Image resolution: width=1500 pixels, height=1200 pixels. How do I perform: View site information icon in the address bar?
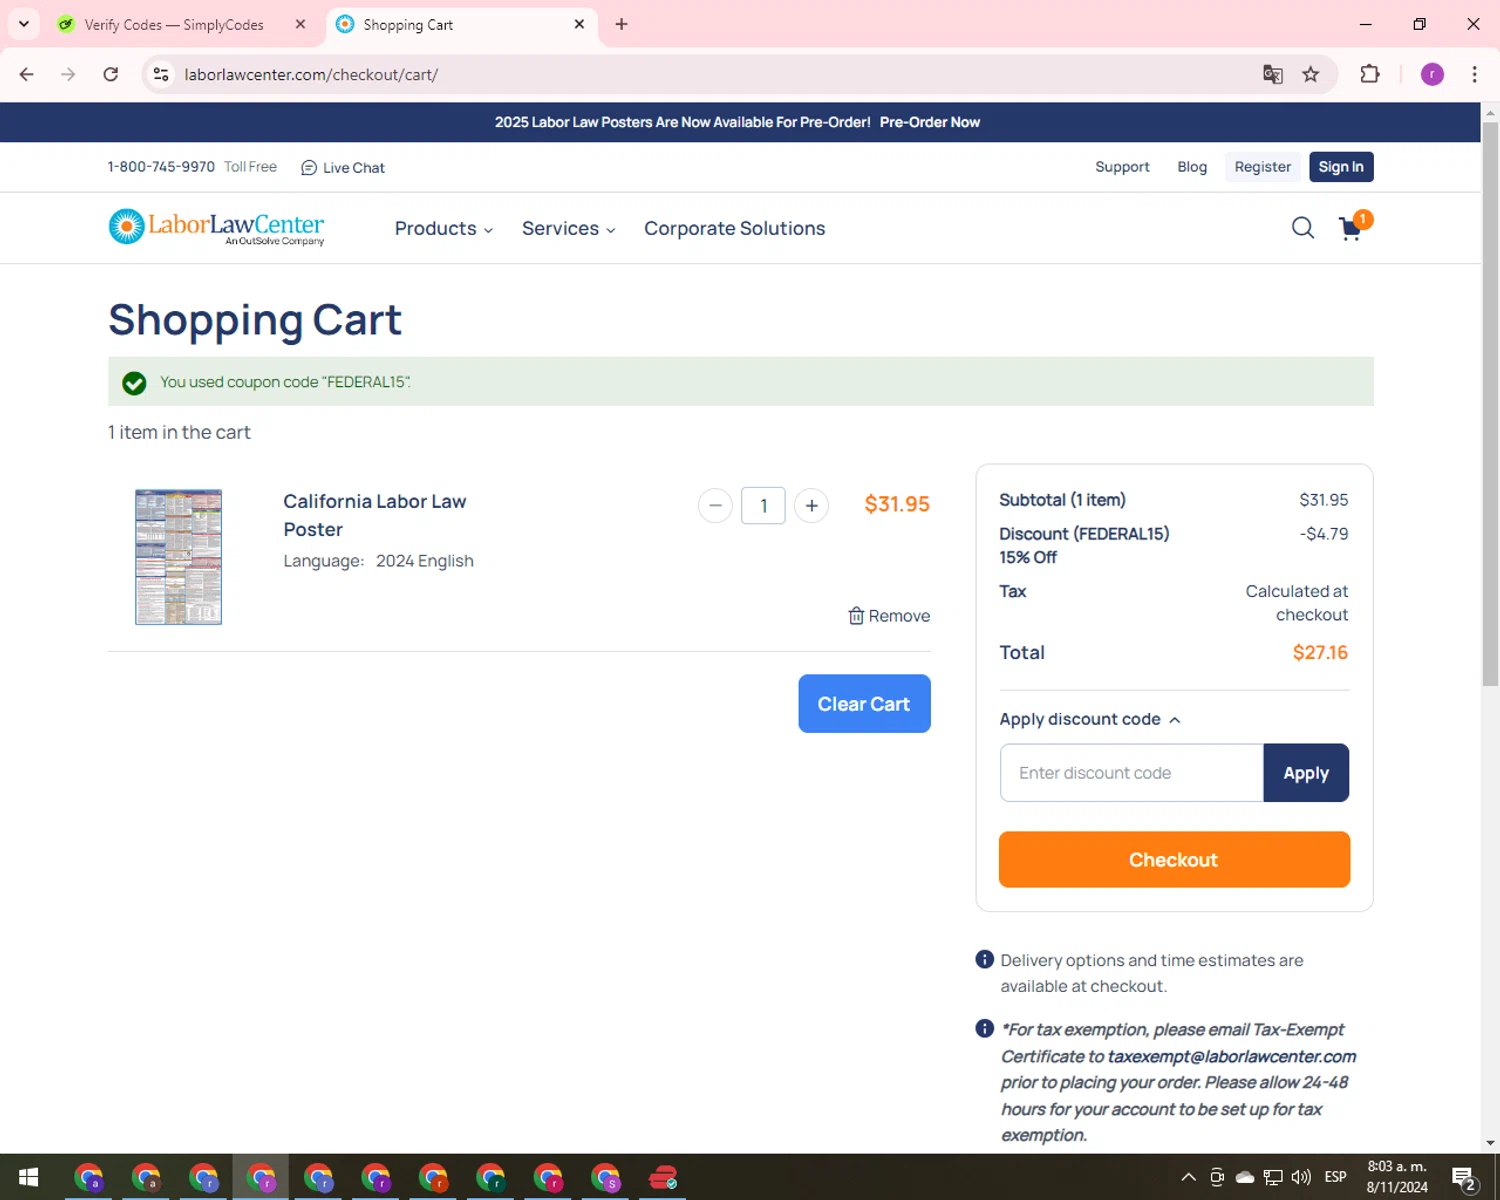(161, 74)
